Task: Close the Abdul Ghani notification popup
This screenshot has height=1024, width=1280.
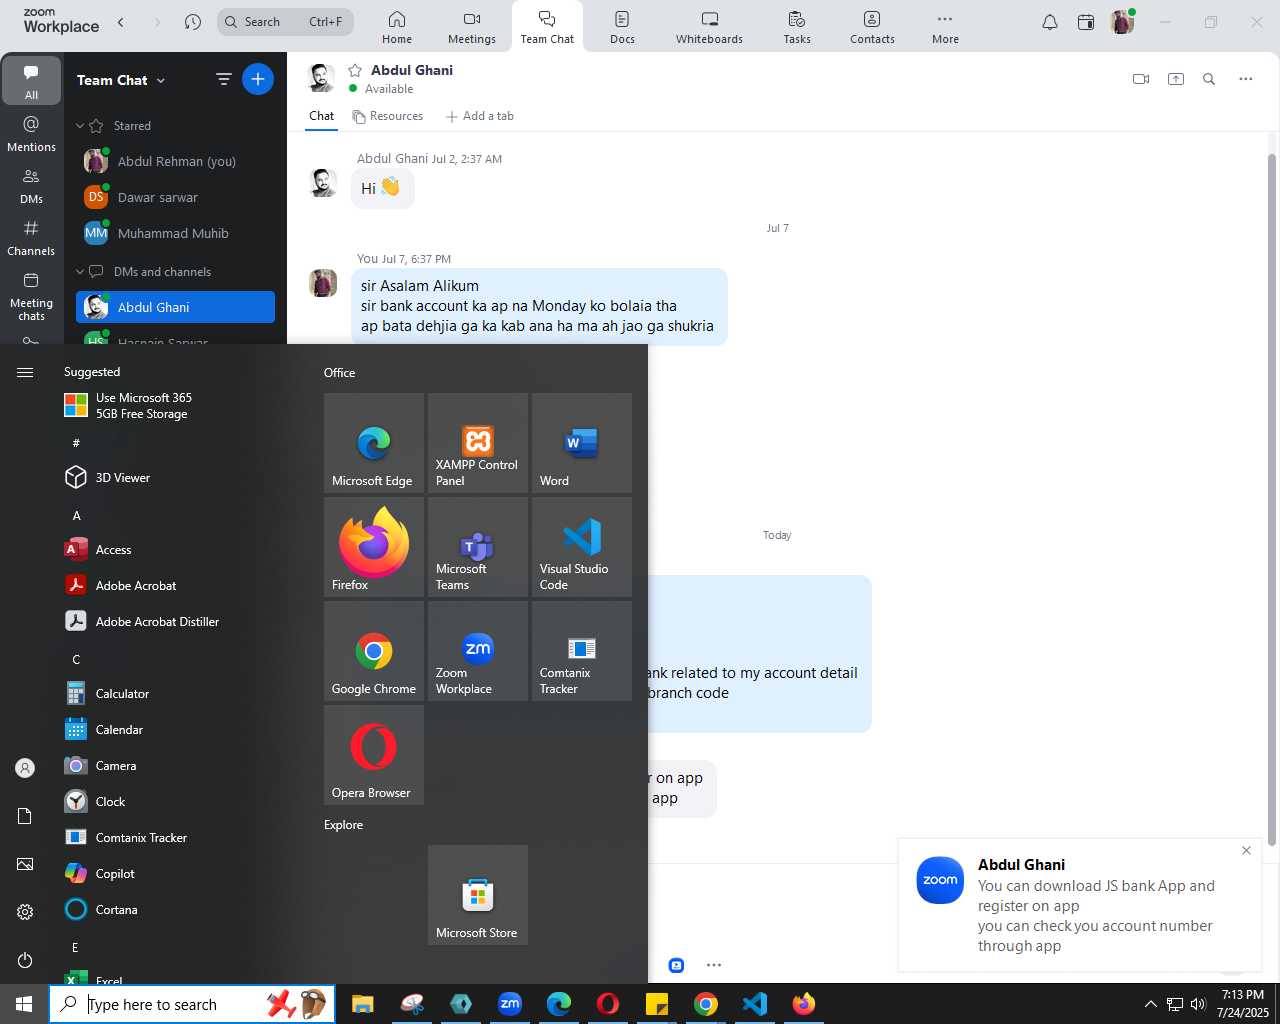Action: (1246, 850)
